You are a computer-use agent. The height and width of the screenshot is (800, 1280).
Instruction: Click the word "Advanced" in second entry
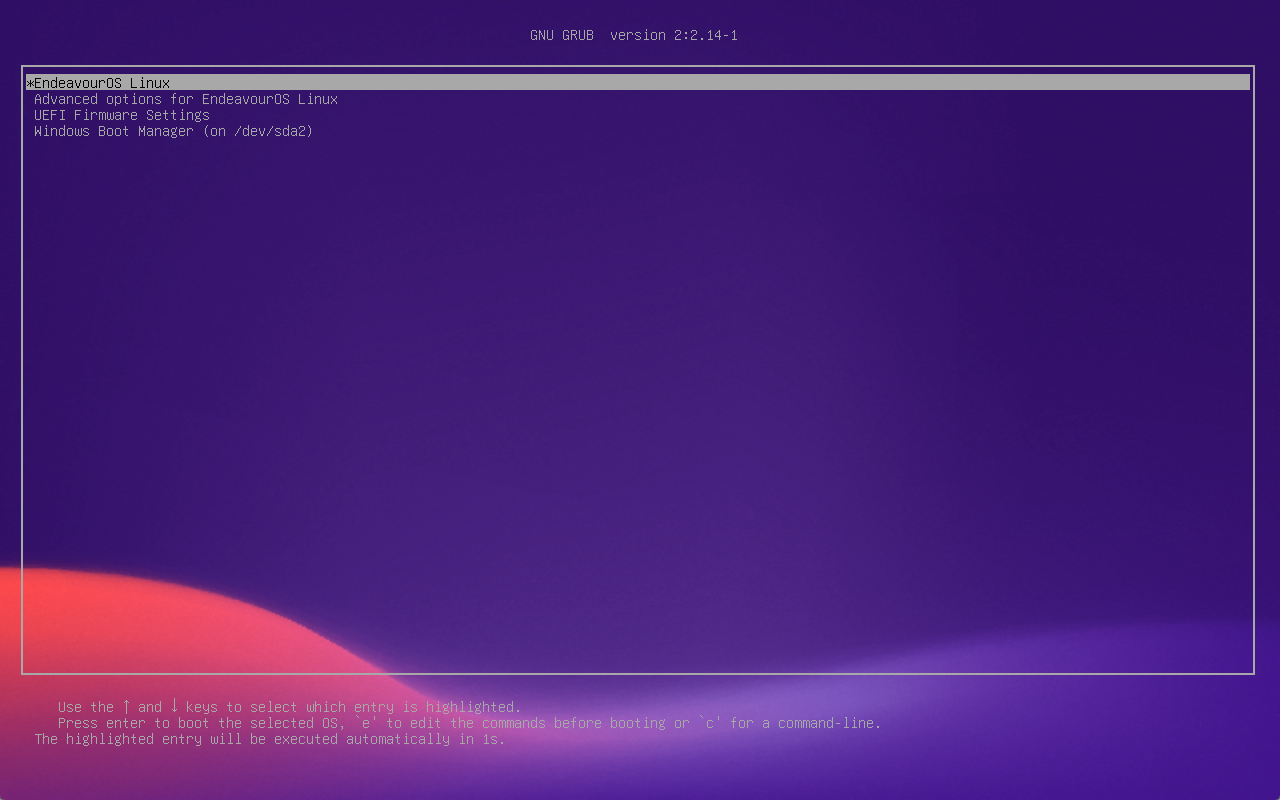coord(66,99)
